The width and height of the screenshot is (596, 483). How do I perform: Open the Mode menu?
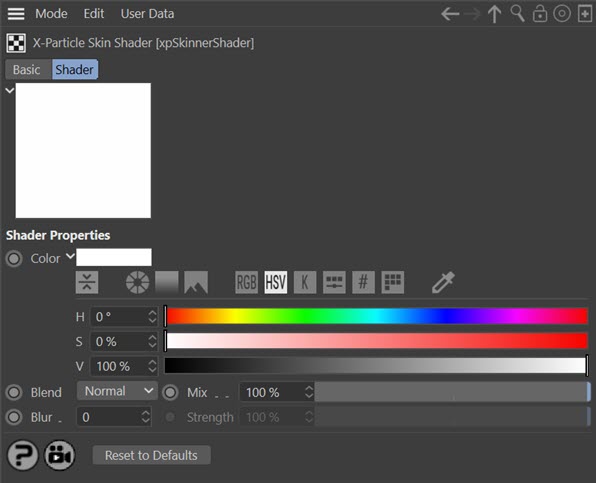[51, 14]
